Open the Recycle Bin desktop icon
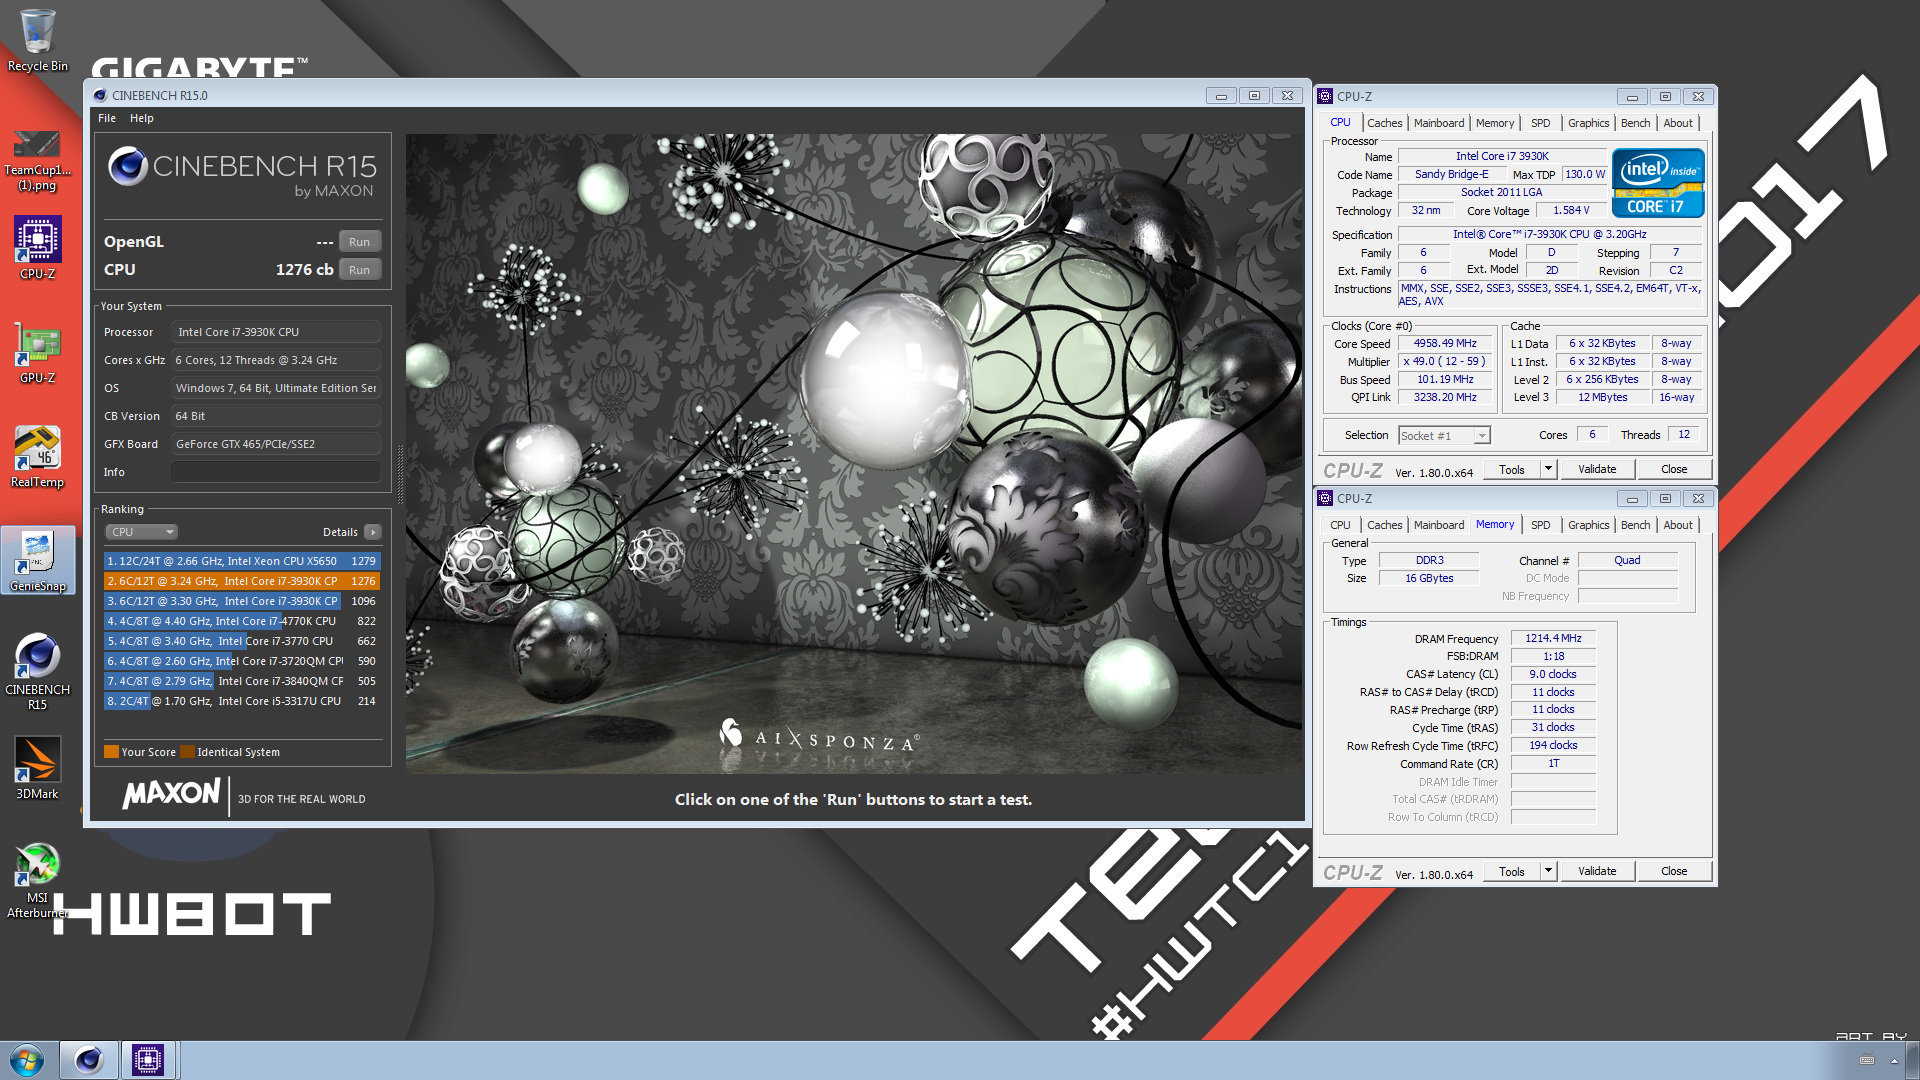 (x=37, y=40)
